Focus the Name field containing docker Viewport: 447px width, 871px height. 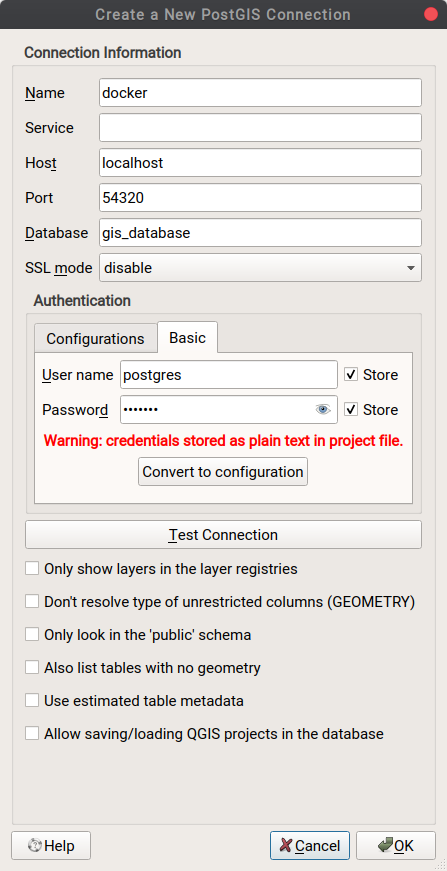pyautogui.click(x=260, y=92)
